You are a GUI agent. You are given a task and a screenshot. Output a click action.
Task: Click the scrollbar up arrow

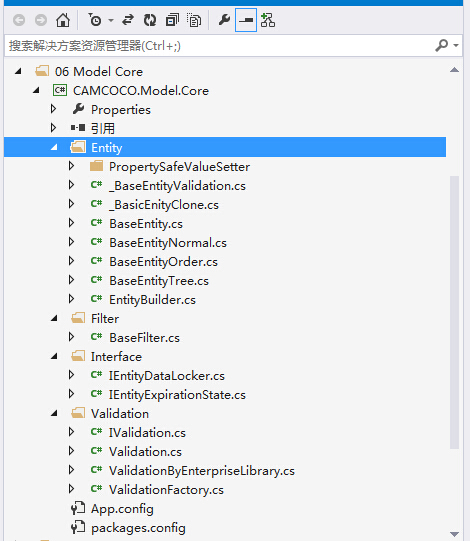454,70
